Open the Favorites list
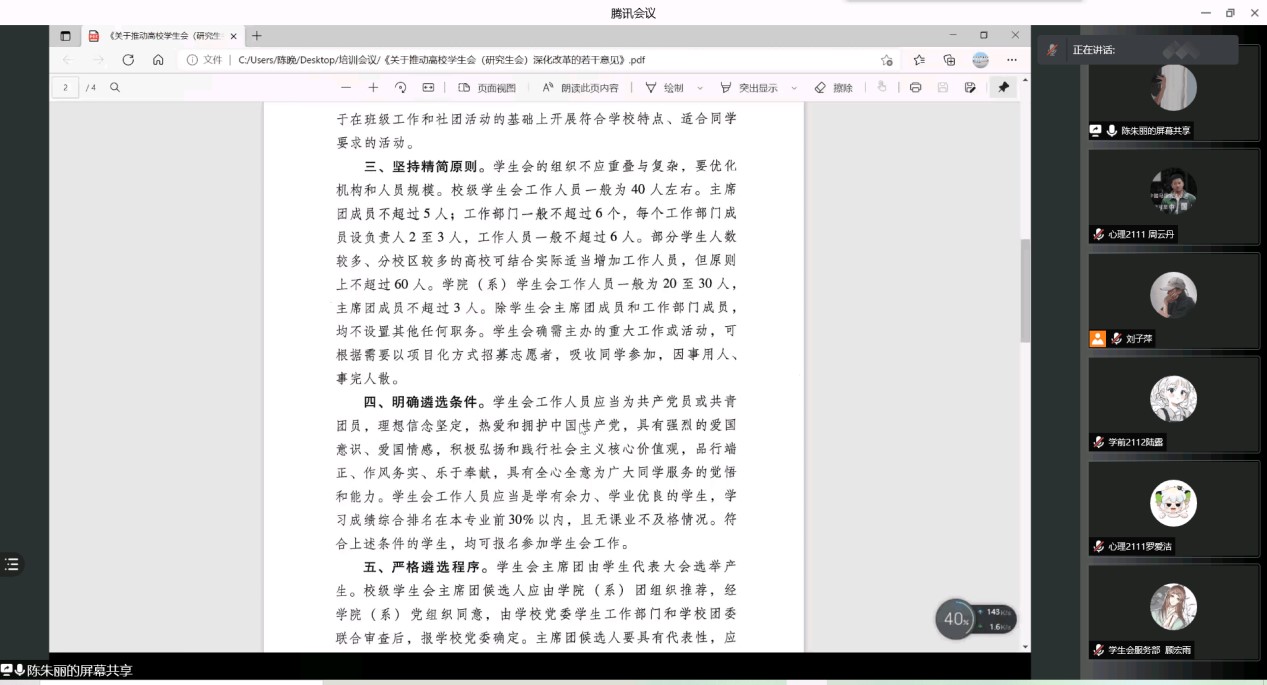 coord(919,60)
